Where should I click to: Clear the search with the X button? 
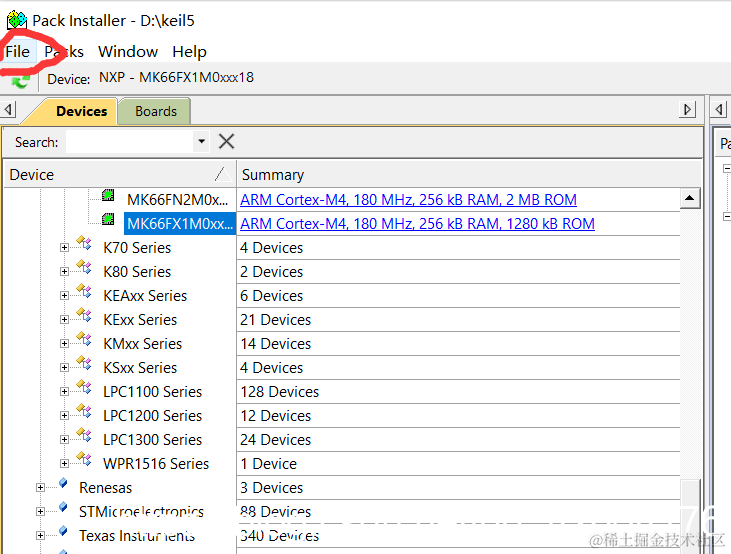tap(227, 141)
